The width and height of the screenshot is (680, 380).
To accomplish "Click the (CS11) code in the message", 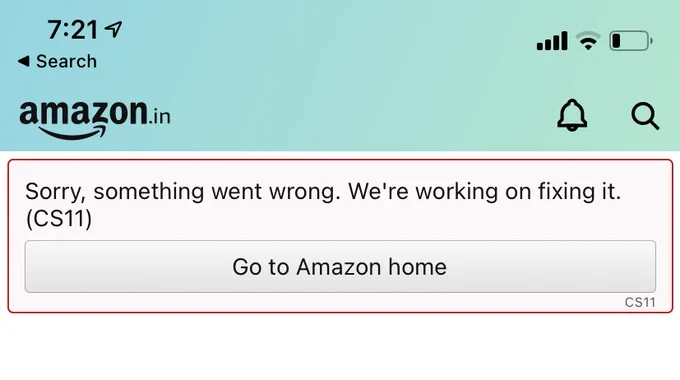I will [59, 218].
